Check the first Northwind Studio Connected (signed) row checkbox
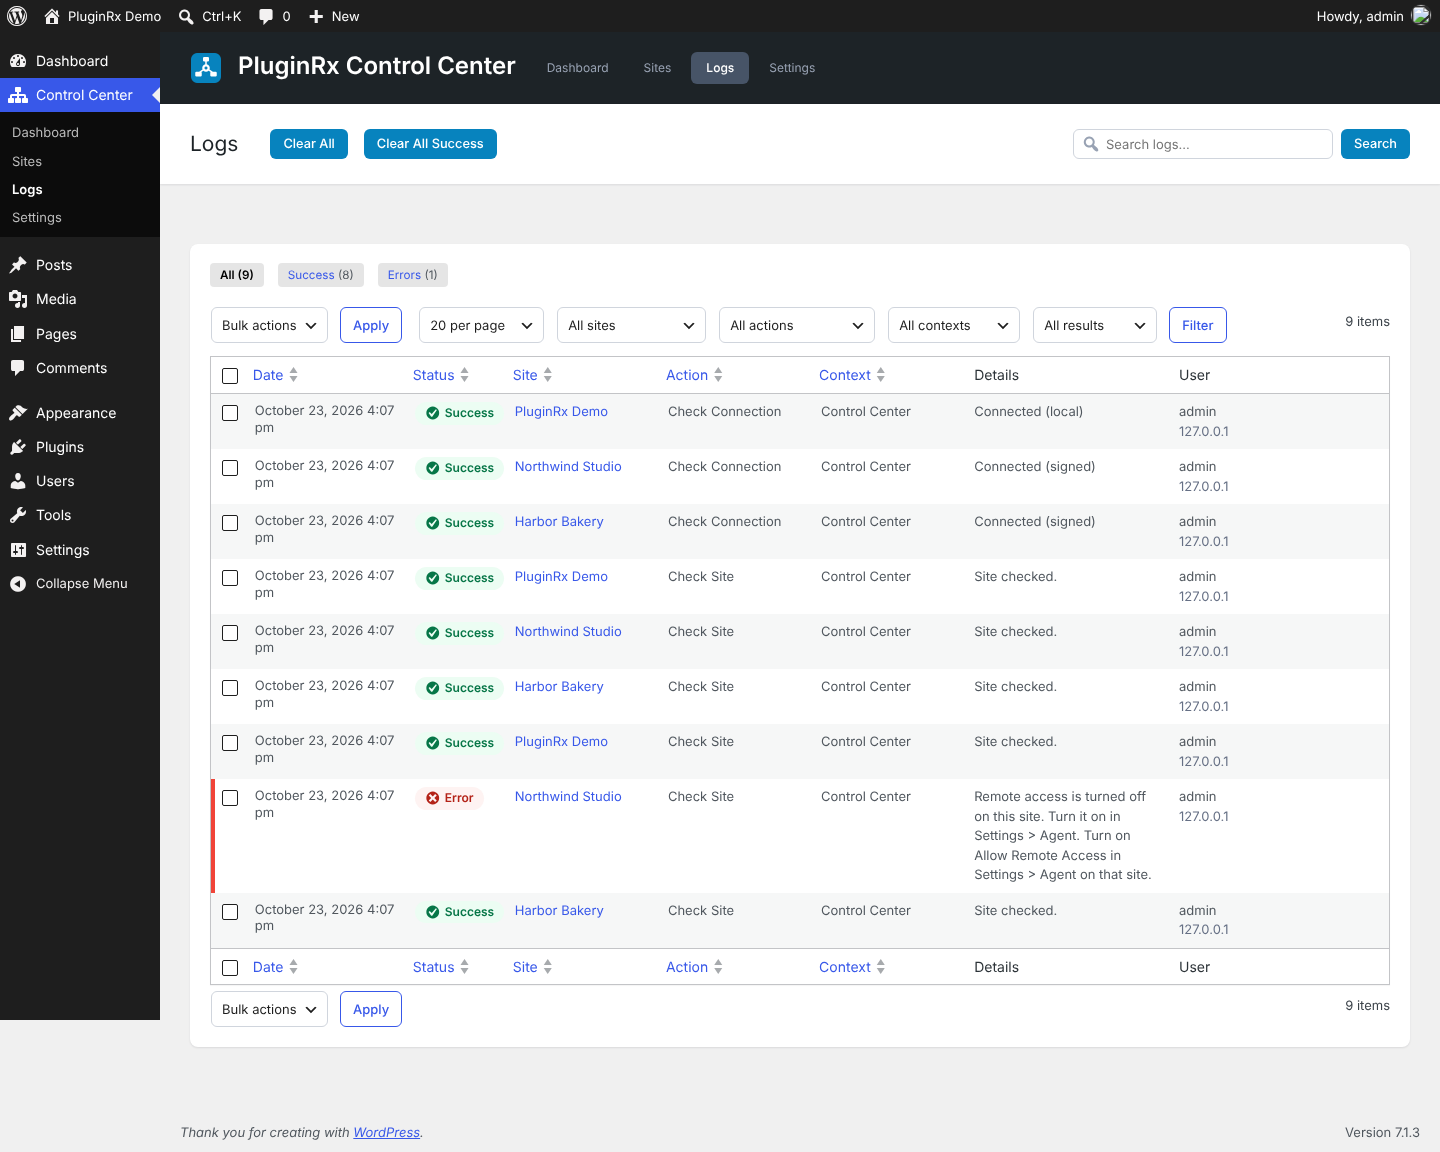Image resolution: width=1440 pixels, height=1152 pixels. coord(230,468)
